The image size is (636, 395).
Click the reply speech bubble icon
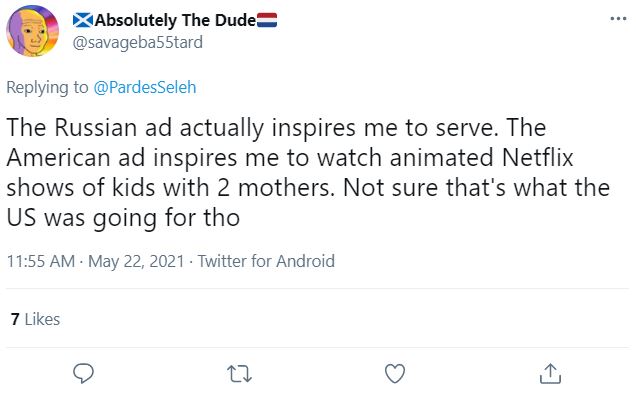pyautogui.click(x=83, y=373)
